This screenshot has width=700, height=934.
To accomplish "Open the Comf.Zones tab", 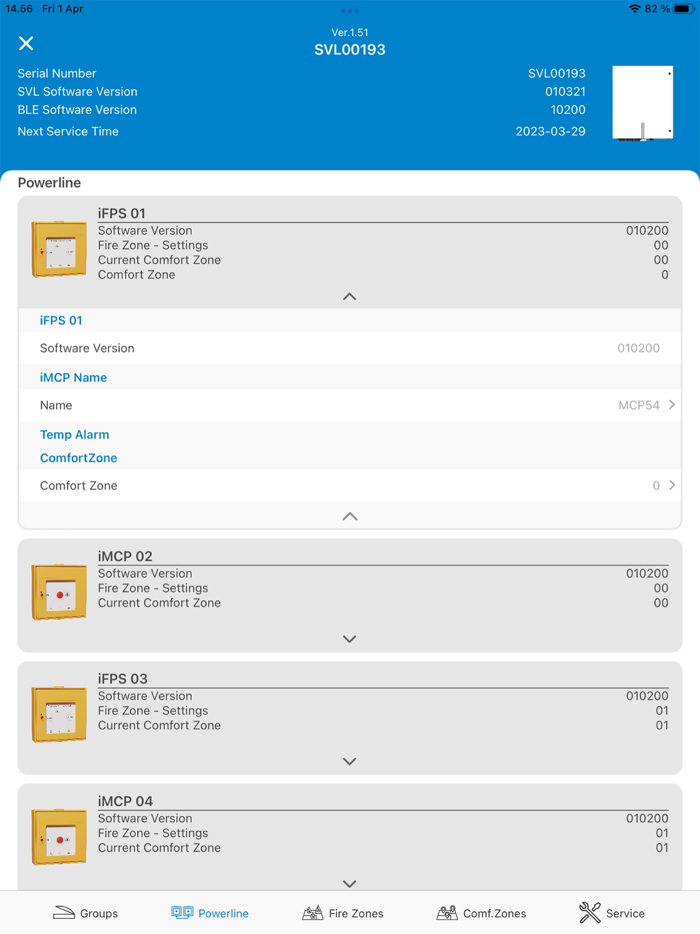I will (x=481, y=913).
